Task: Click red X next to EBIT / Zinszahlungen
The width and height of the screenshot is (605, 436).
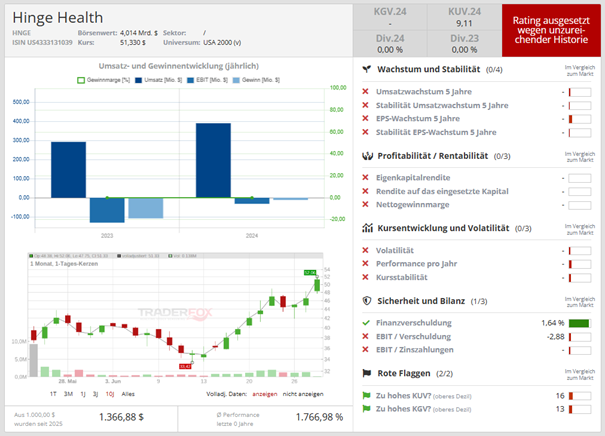Action: 365,350
